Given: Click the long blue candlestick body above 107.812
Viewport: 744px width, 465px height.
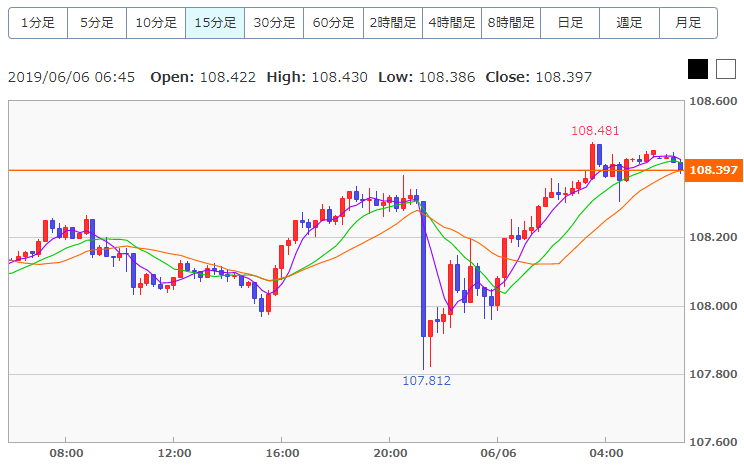Looking at the screenshot, I should click(423, 269).
